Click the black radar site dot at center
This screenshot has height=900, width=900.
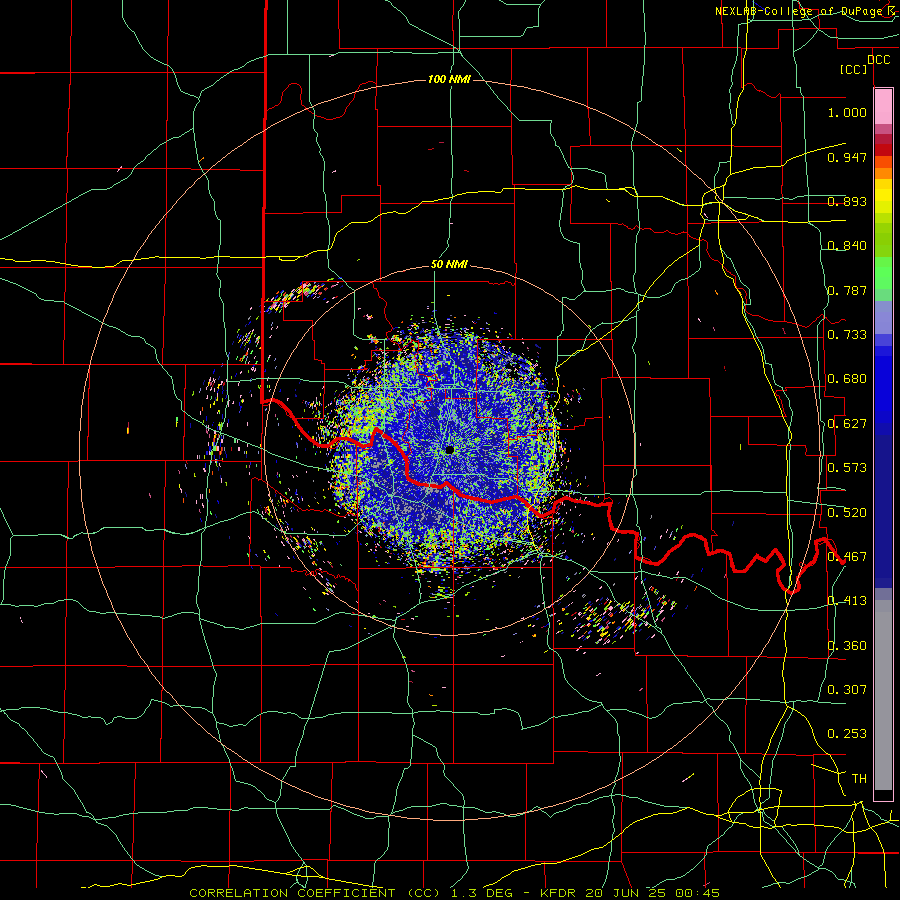pyautogui.click(x=449, y=450)
